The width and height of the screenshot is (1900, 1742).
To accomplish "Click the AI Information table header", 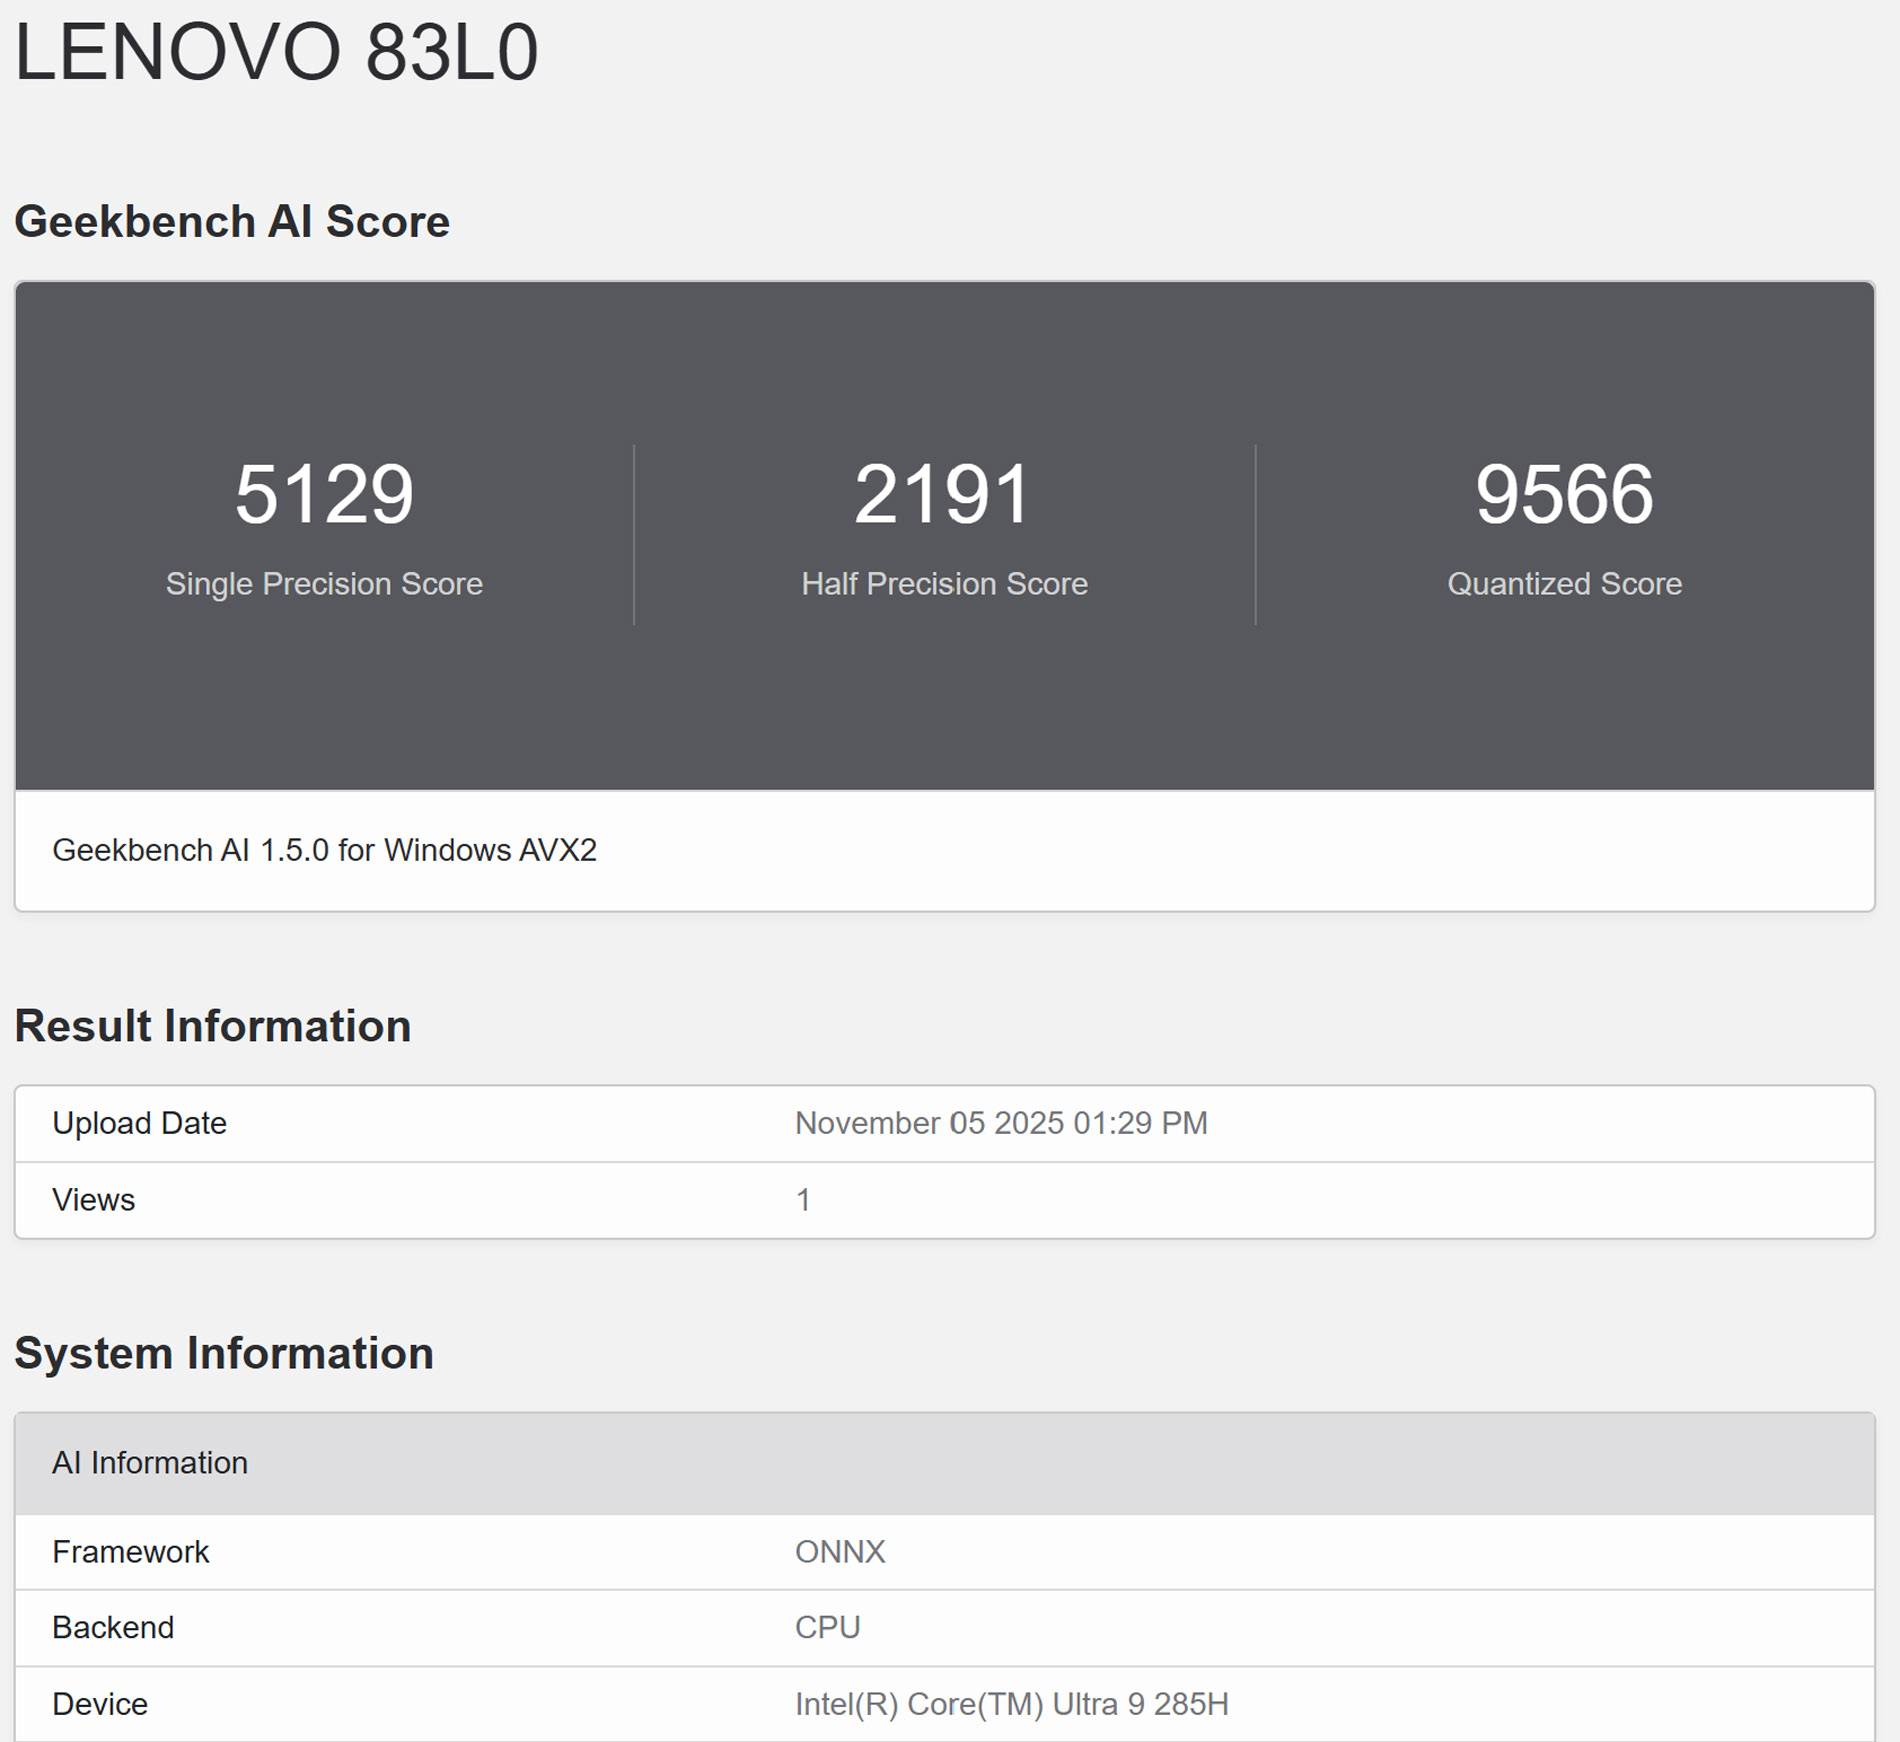I will [x=150, y=1463].
